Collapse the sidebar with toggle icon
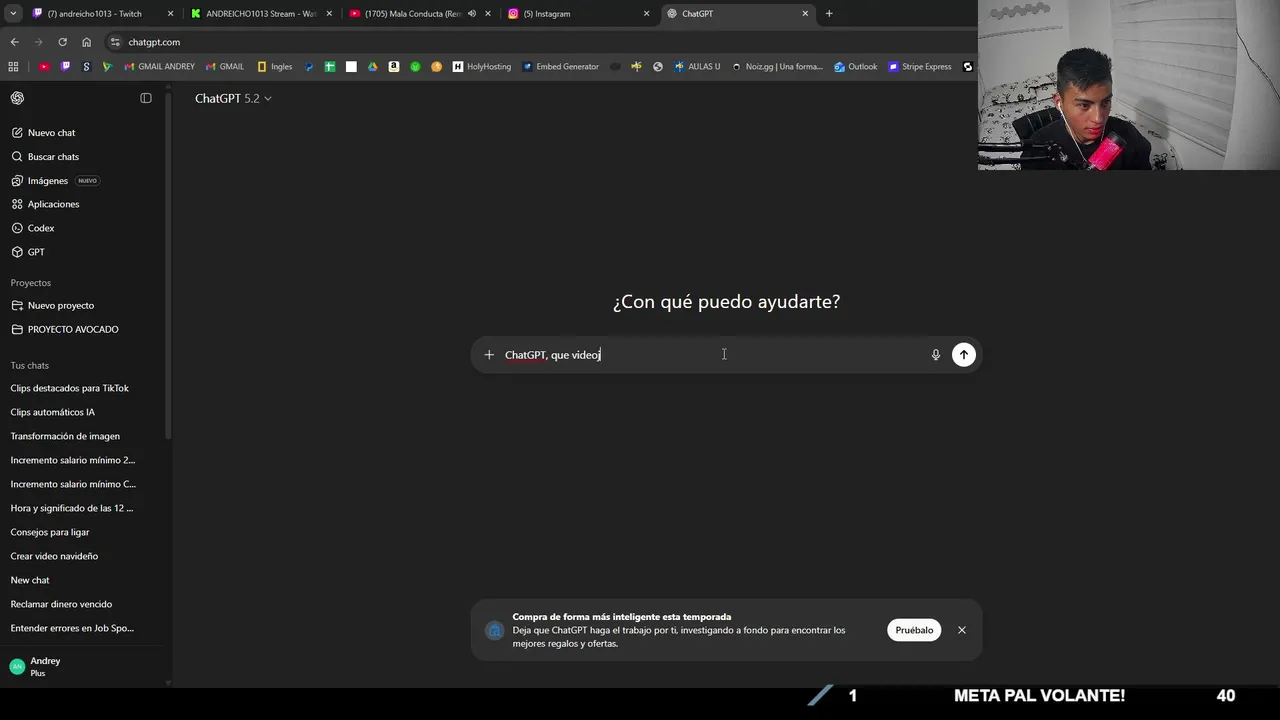Image resolution: width=1280 pixels, height=720 pixels. click(x=146, y=98)
